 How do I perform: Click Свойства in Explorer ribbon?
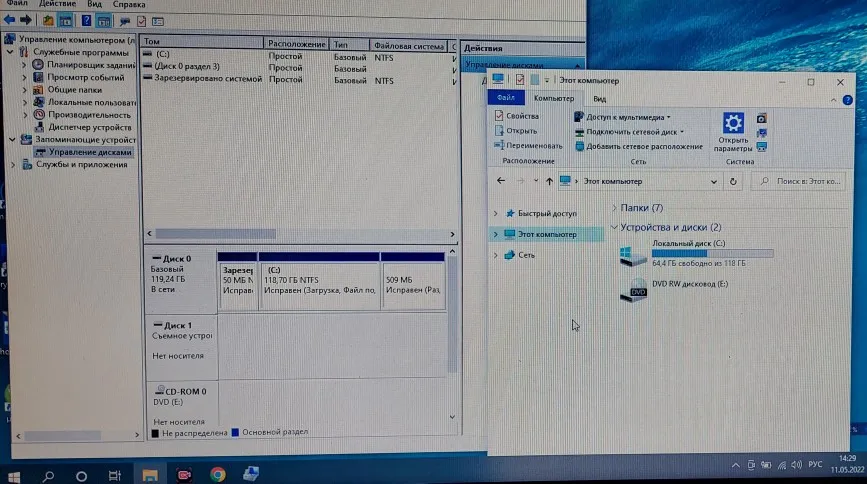click(517, 116)
